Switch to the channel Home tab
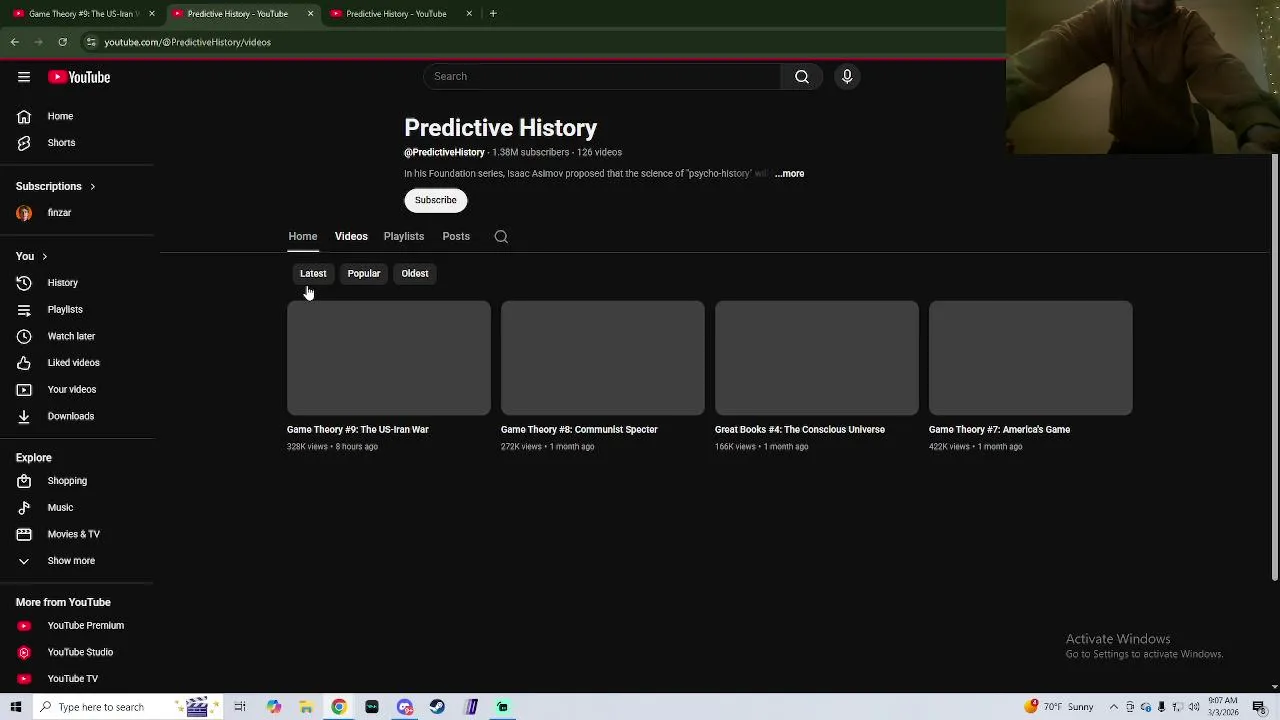This screenshot has width=1280, height=720. (303, 237)
